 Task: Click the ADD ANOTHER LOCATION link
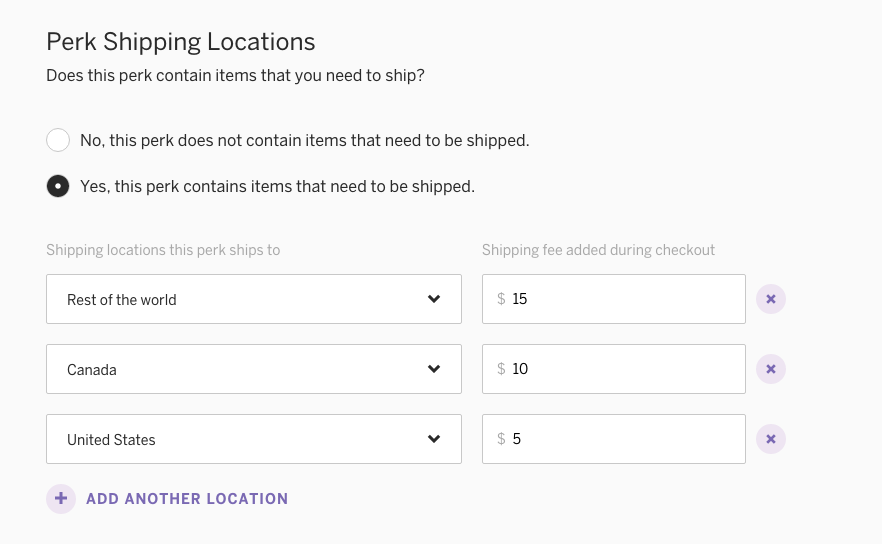187,499
